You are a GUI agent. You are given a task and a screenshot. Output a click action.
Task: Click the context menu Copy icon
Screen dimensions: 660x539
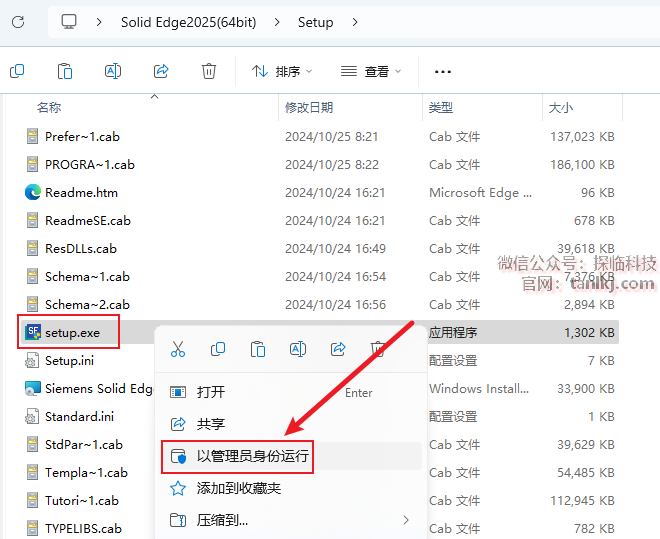point(218,349)
